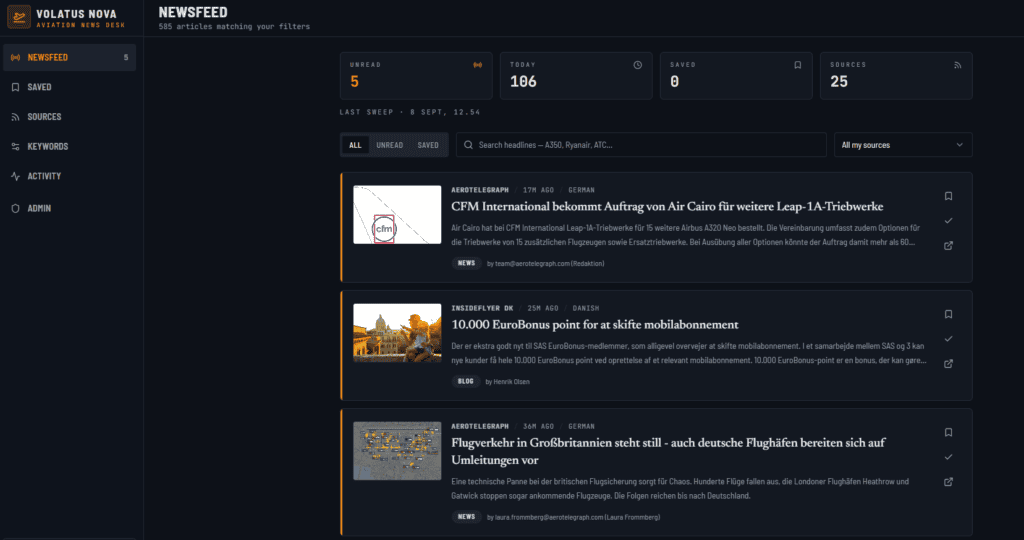Mark the EuroBonus article as read
This screenshot has width=1024, height=540.
coord(948,339)
